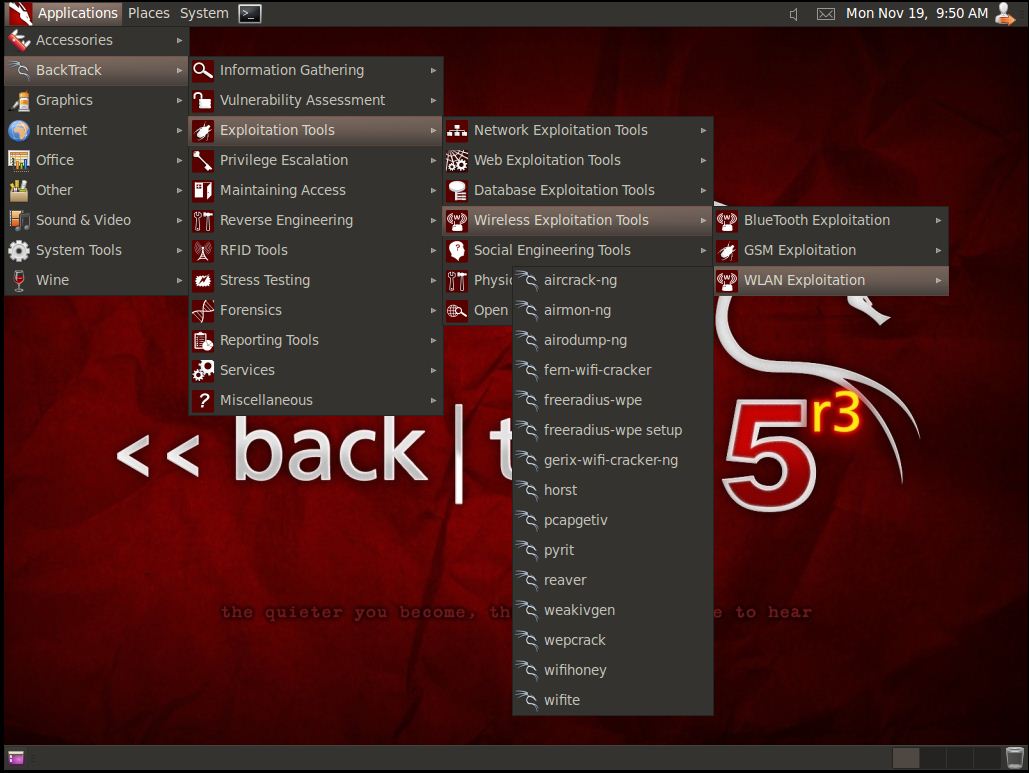Screen dimensions: 1029x773
Task: Select Exploitation Tools menu entry
Action: tap(316, 131)
